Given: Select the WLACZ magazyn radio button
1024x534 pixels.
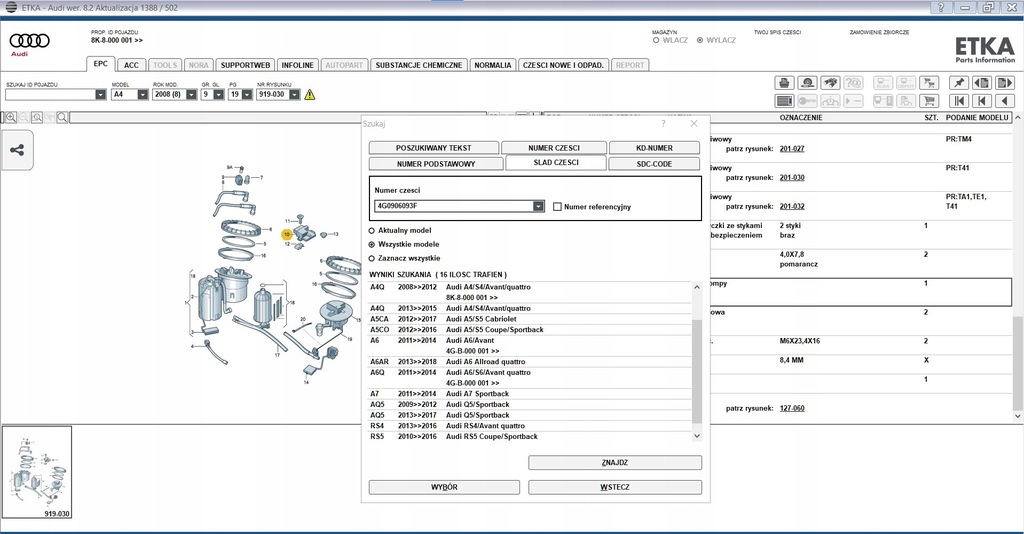Looking at the screenshot, I should click(x=656, y=40).
